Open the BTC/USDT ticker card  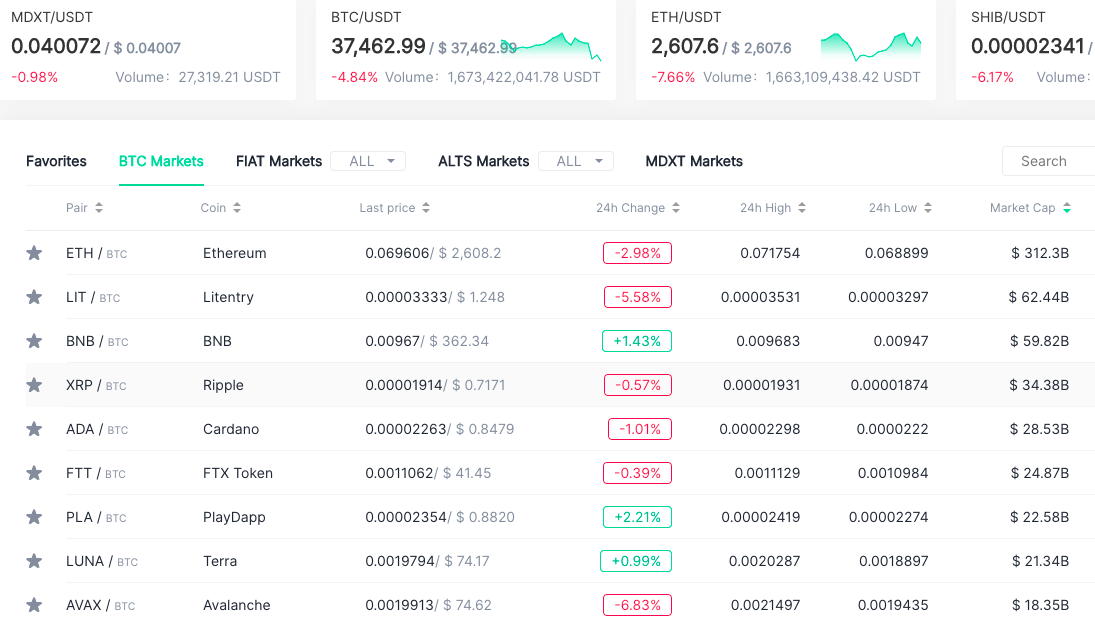pos(466,50)
